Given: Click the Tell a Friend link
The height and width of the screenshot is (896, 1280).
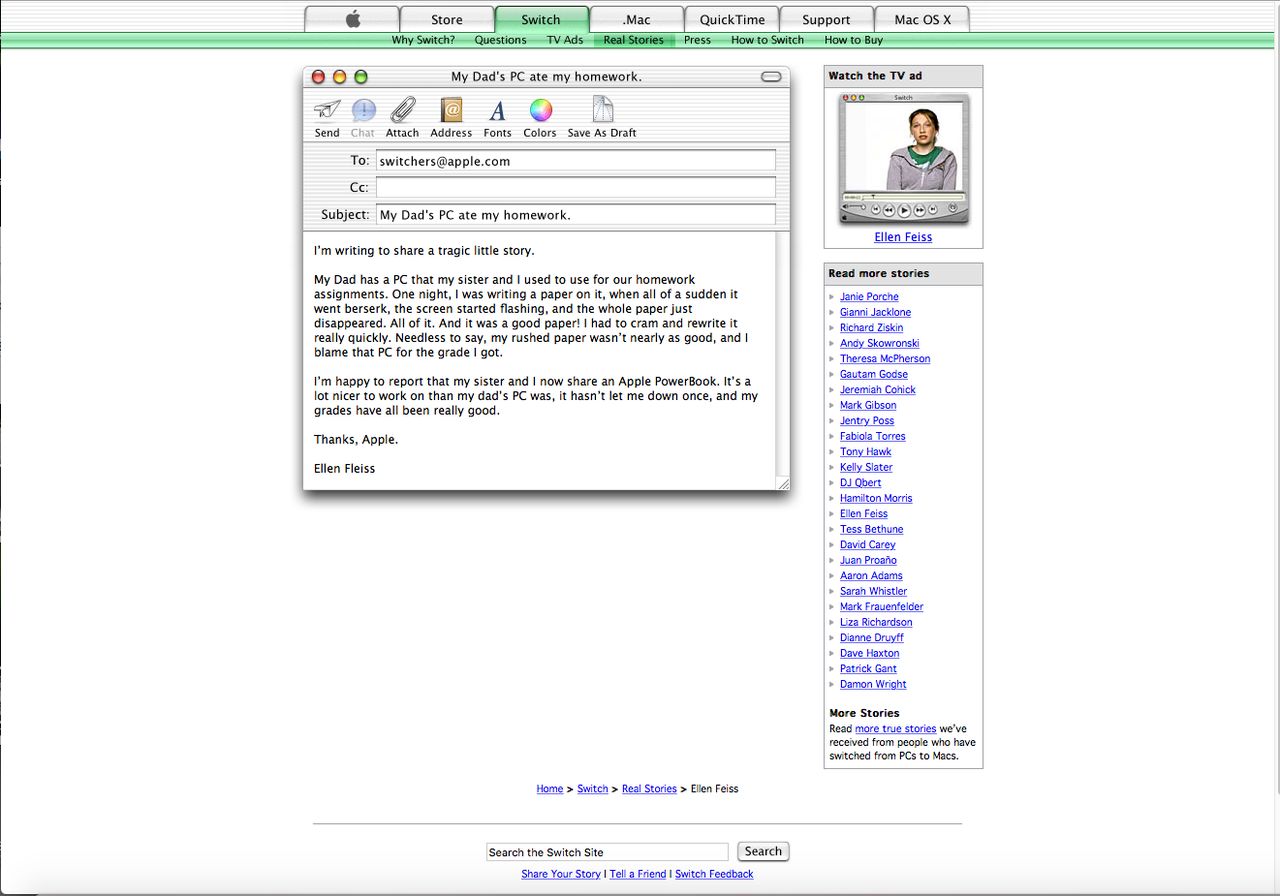Looking at the screenshot, I should click(638, 874).
